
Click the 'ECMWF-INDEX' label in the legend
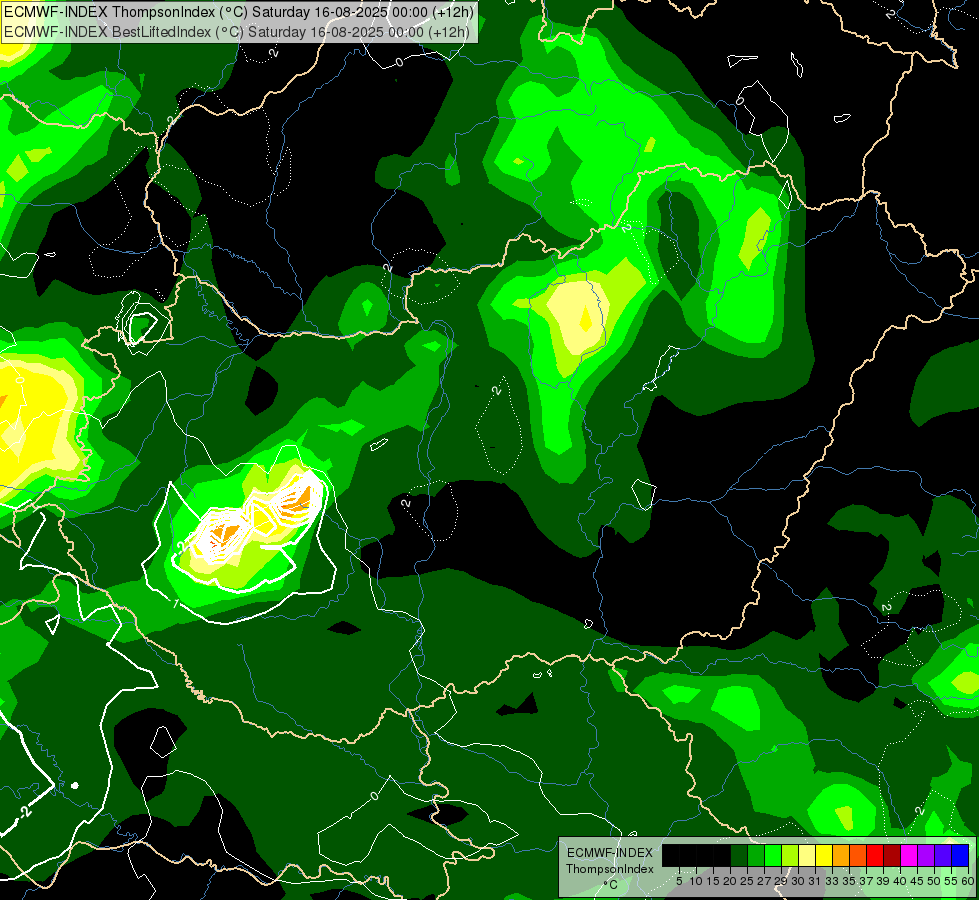[610, 853]
